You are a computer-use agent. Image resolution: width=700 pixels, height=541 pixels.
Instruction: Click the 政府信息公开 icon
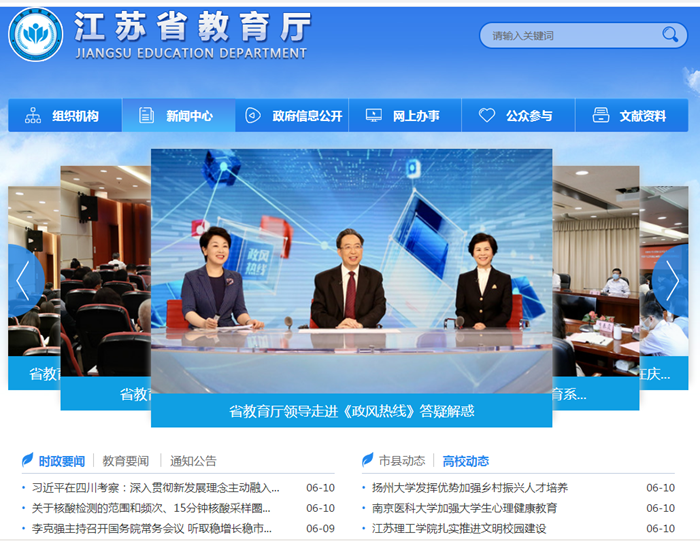coord(253,116)
